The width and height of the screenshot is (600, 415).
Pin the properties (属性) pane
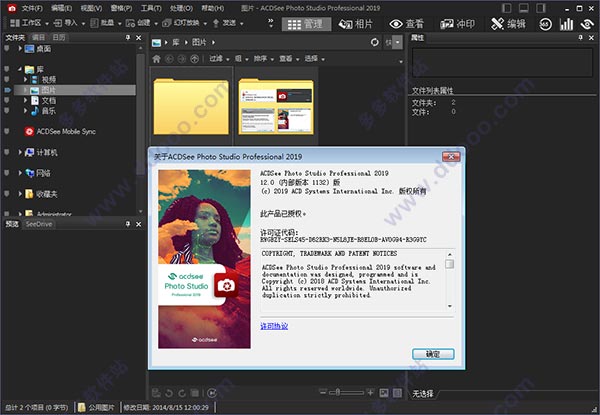point(580,37)
